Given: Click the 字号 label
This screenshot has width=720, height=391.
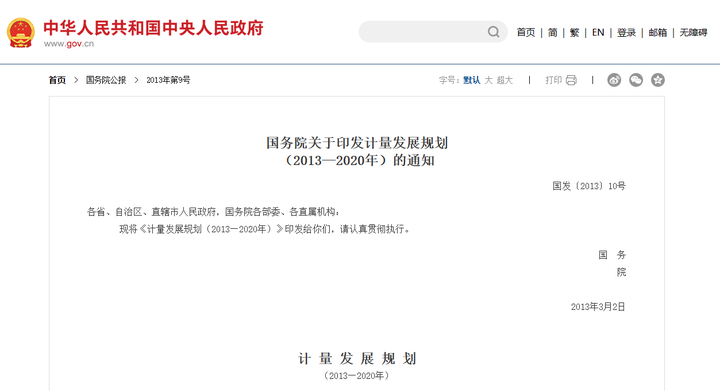Looking at the screenshot, I should [x=449, y=80].
